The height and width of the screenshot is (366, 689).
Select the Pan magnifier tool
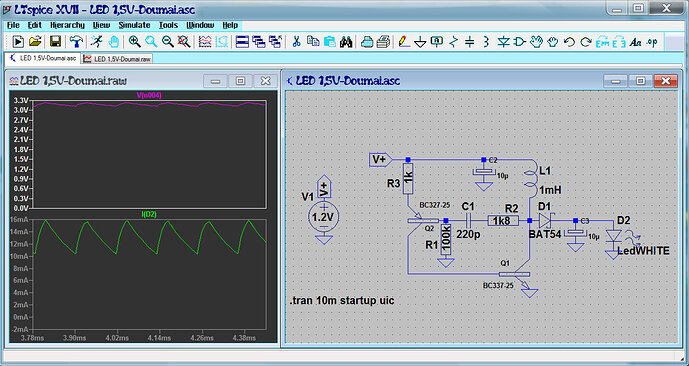[151, 42]
